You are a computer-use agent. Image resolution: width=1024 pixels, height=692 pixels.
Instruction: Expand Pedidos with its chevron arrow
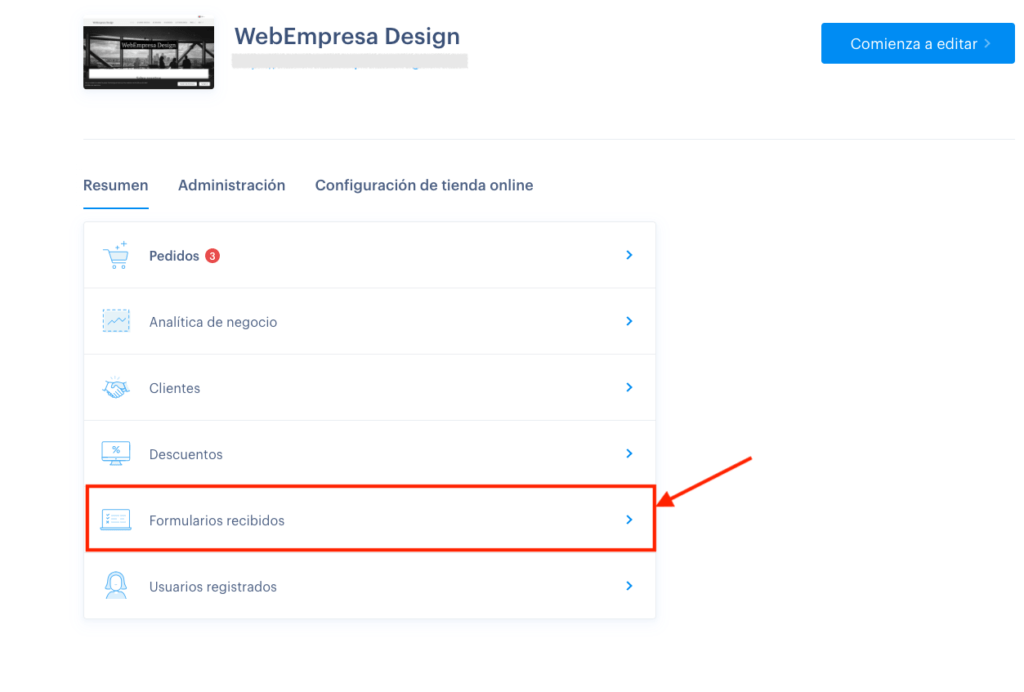629,255
